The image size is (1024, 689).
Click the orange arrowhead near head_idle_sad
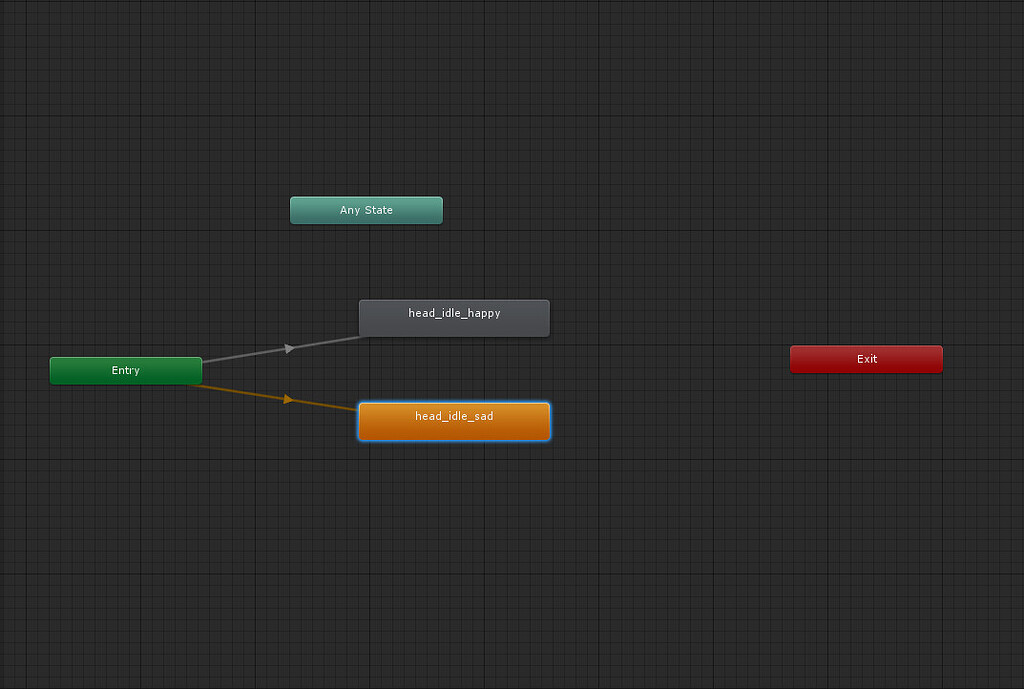click(289, 398)
